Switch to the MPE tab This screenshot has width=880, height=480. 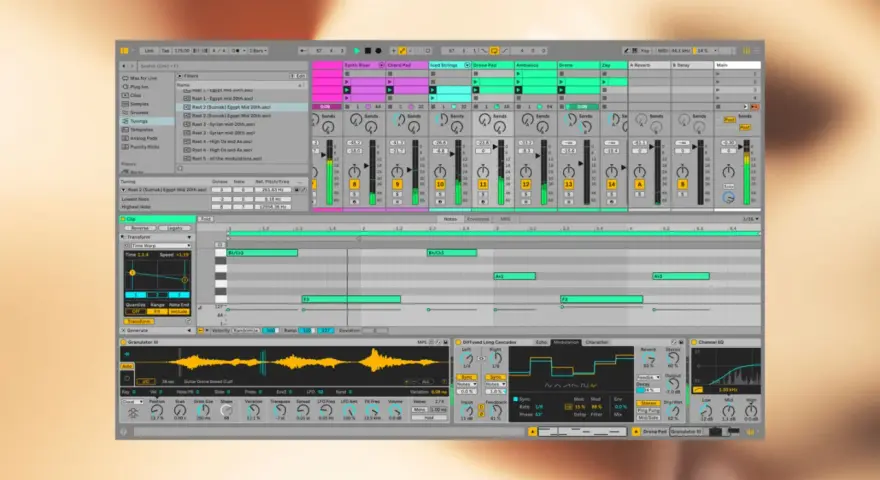pos(505,219)
